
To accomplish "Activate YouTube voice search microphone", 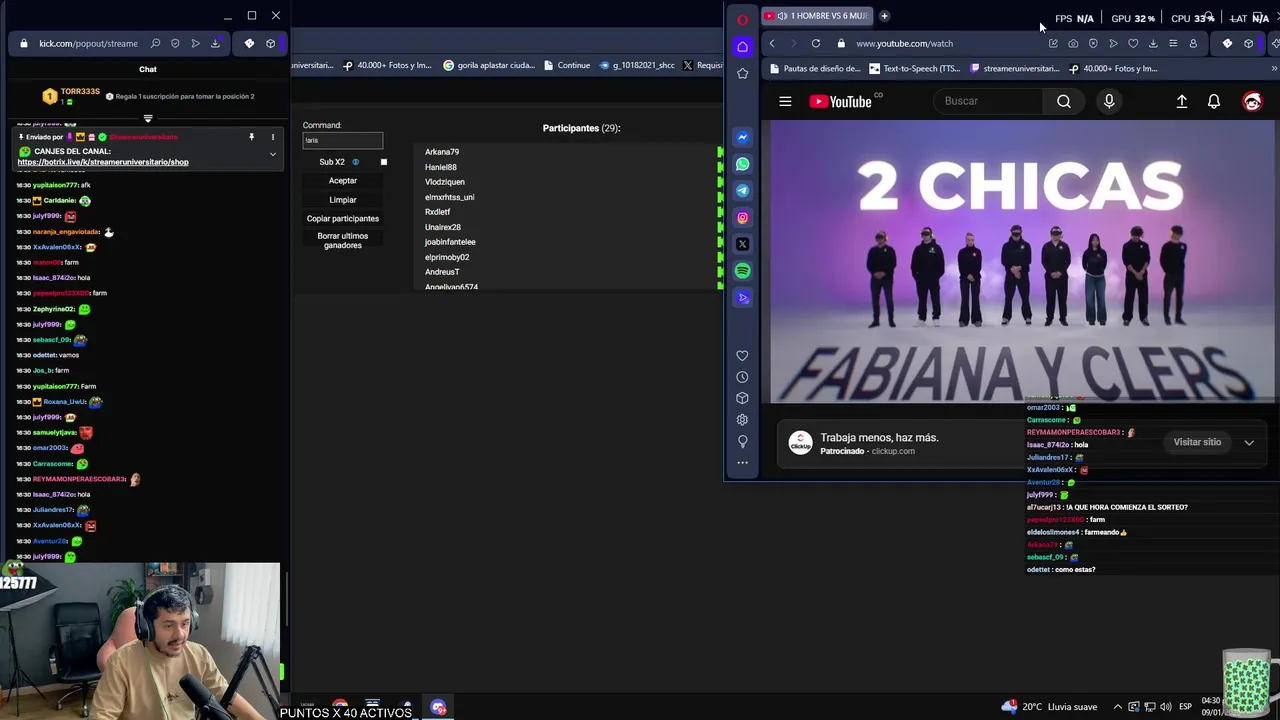I will pos(1109,101).
